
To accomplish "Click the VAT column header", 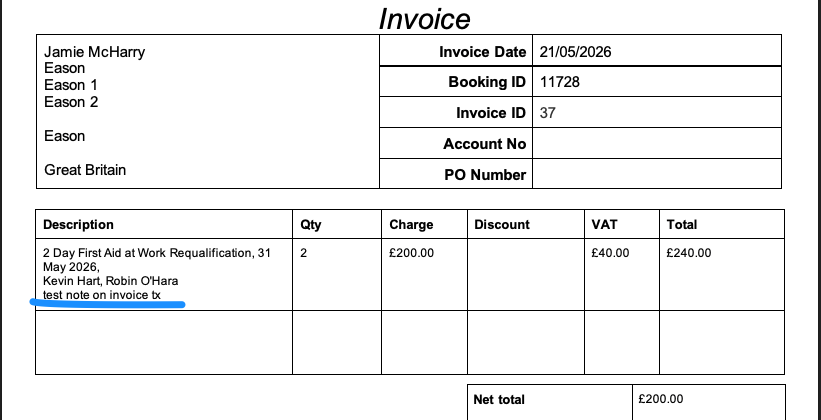I will point(604,225).
